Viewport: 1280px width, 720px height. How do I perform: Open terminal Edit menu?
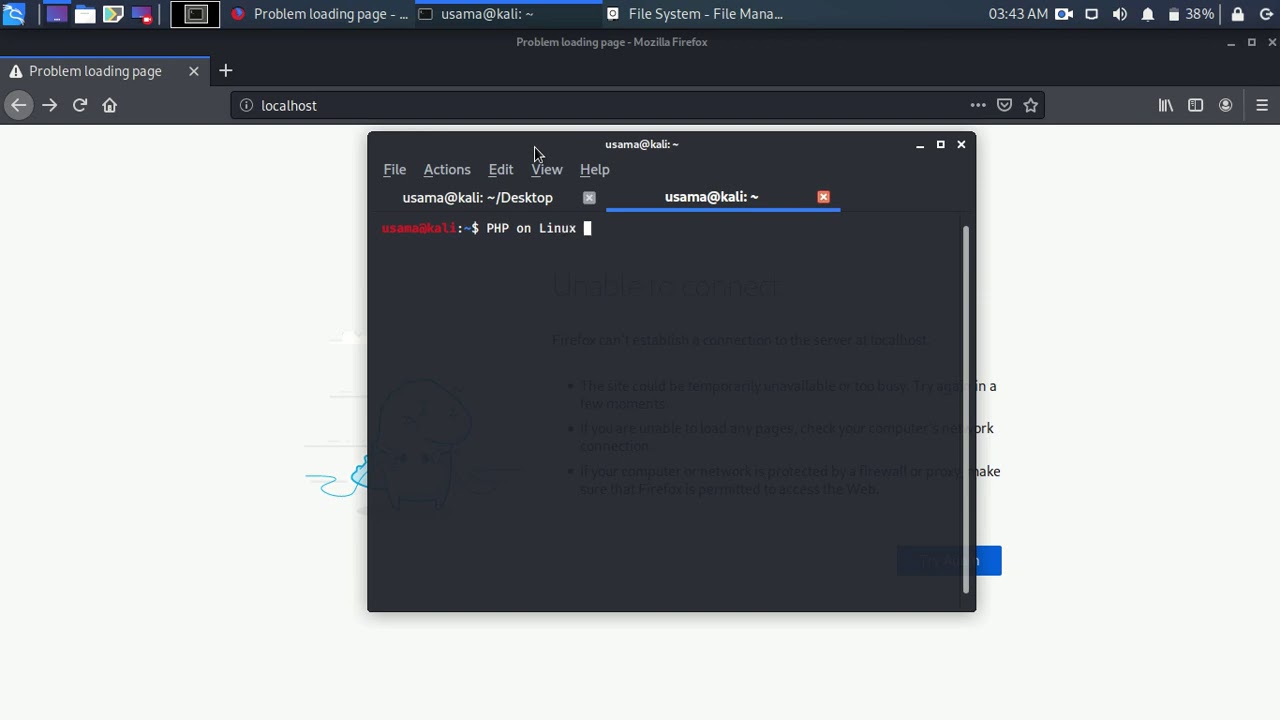pos(501,169)
